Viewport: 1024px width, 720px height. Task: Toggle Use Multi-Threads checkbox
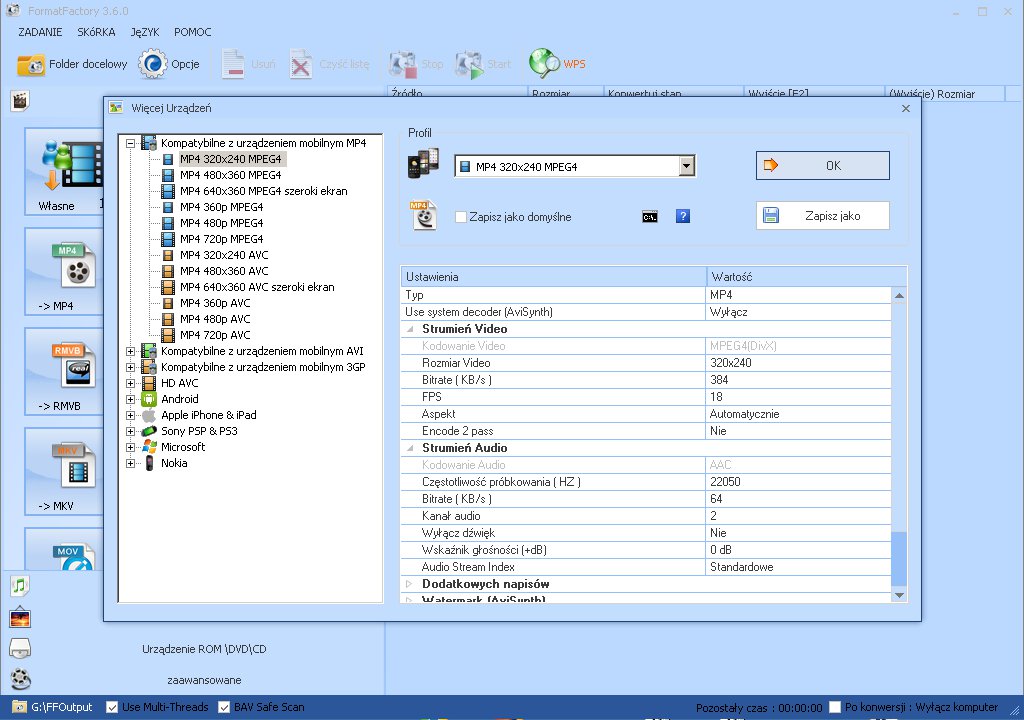[112, 707]
